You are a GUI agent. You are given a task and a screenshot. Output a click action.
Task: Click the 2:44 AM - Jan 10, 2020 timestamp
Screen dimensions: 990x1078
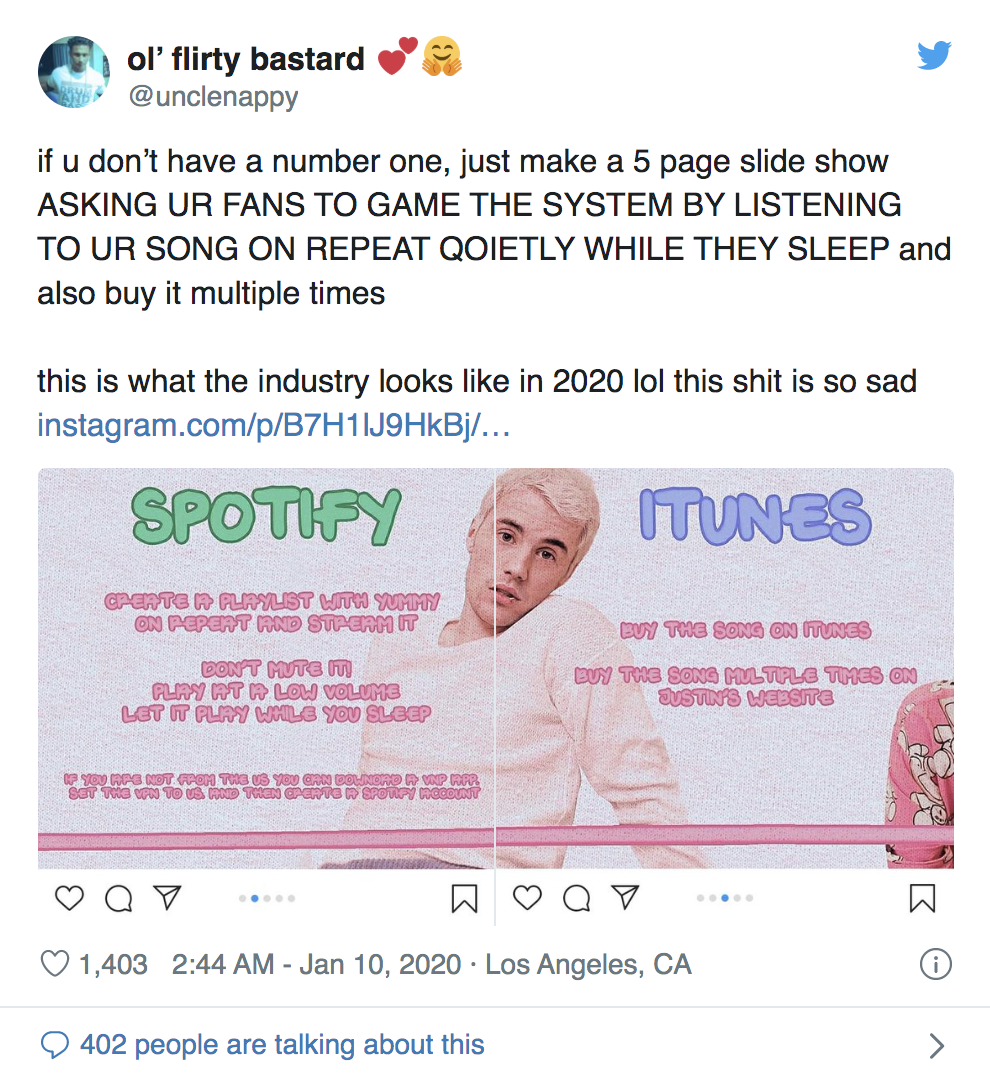coord(316,965)
